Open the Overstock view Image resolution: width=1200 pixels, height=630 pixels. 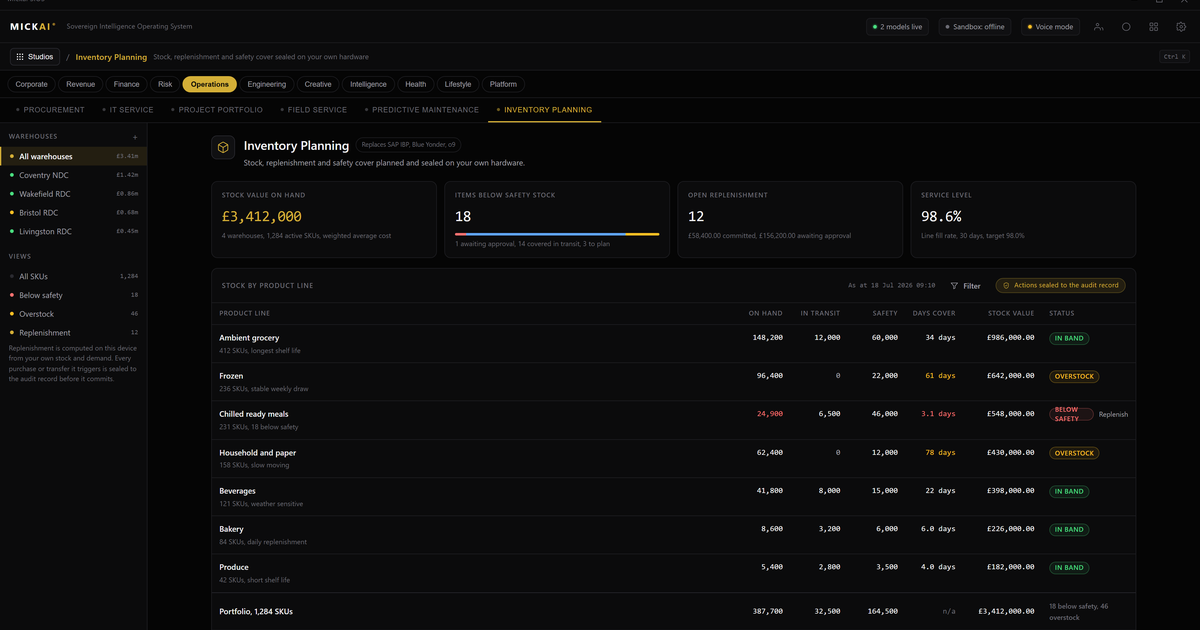point(73,314)
